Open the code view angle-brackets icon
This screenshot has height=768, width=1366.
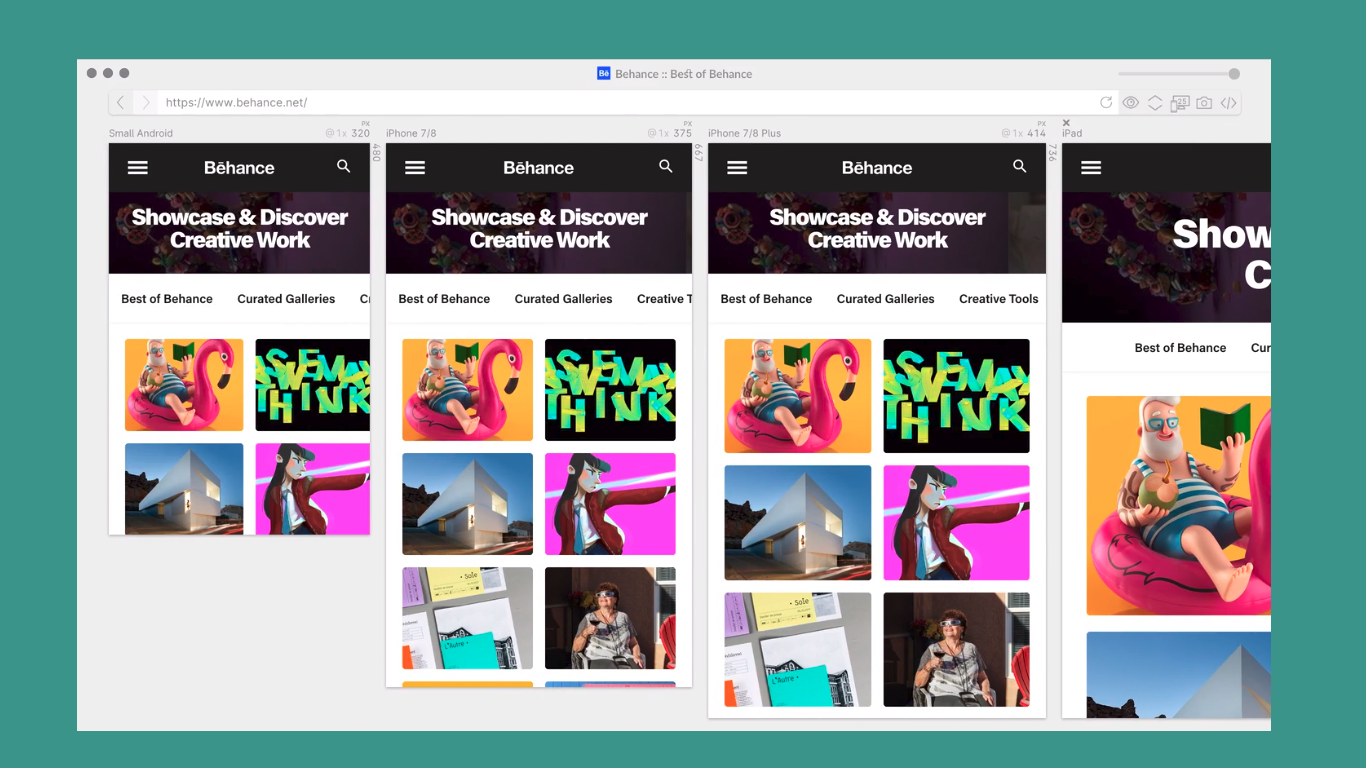tap(1229, 103)
